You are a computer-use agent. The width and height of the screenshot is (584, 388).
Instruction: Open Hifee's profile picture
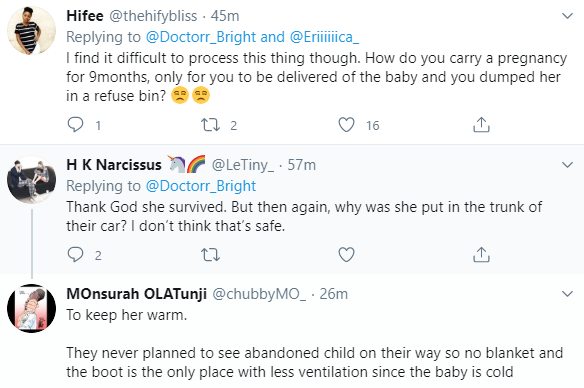[x=32, y=31]
